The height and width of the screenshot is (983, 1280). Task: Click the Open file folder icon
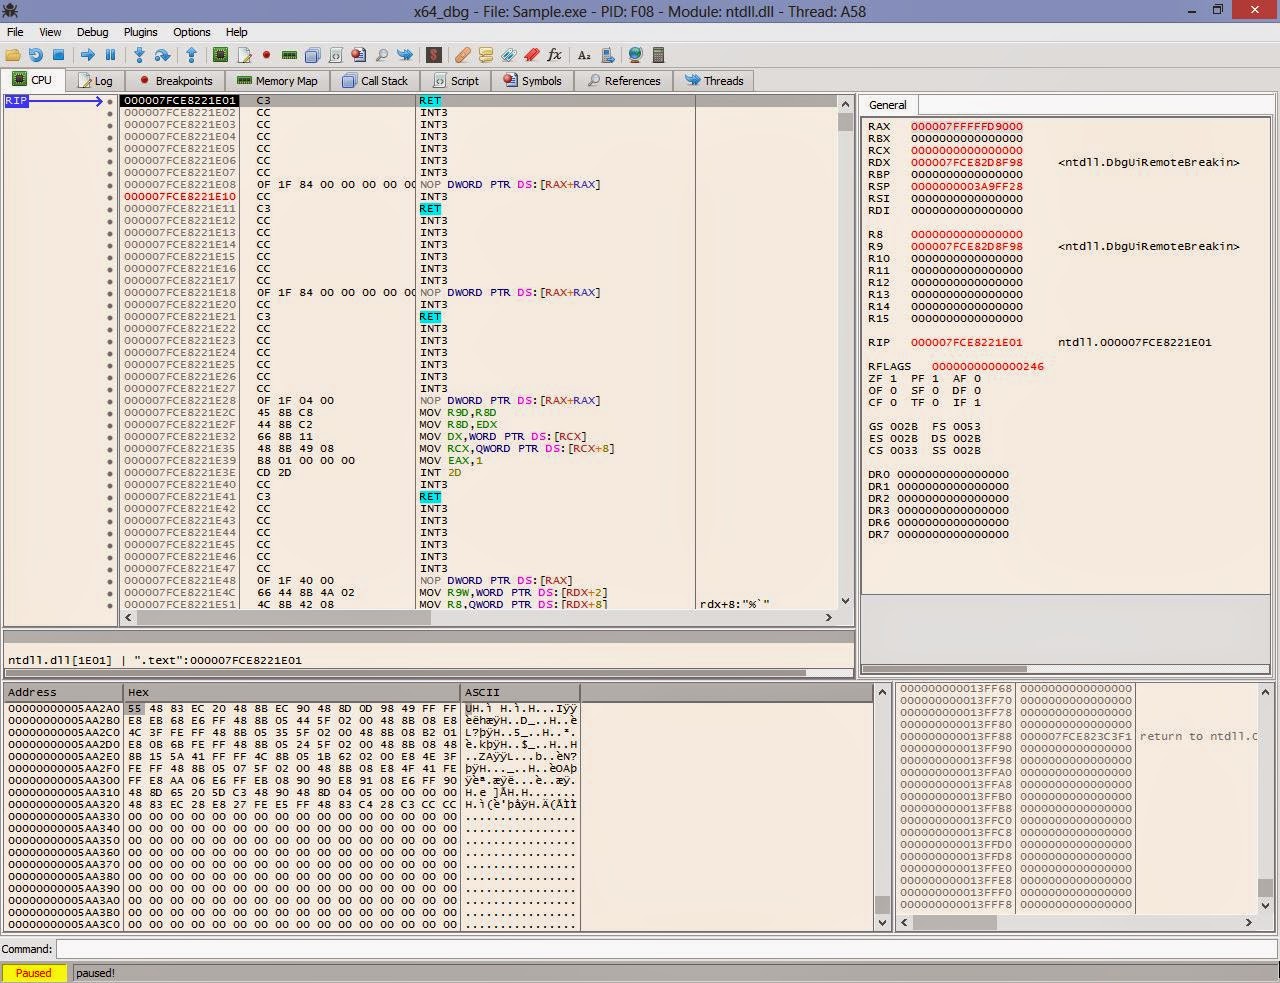click(x=13, y=55)
